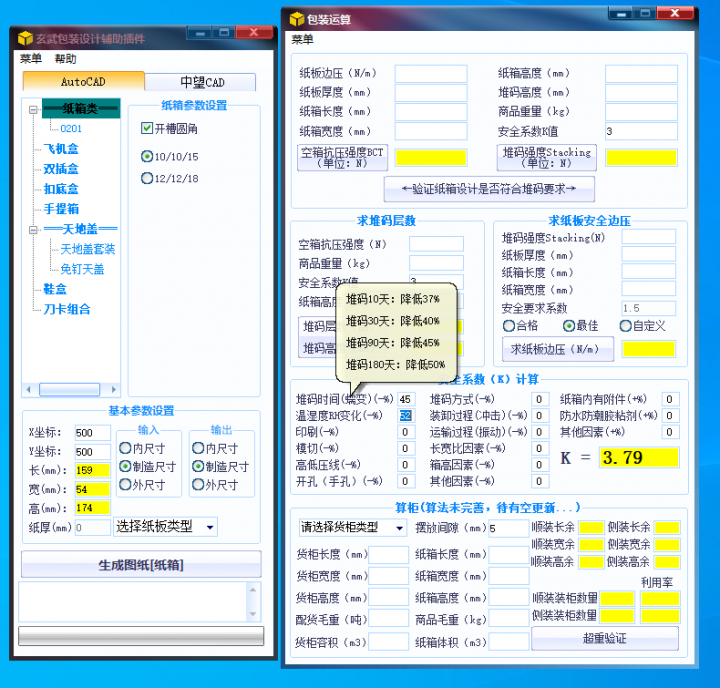This screenshot has height=688, width=720.
Task: Switch to the 中望CAD tab
Action: (x=202, y=82)
